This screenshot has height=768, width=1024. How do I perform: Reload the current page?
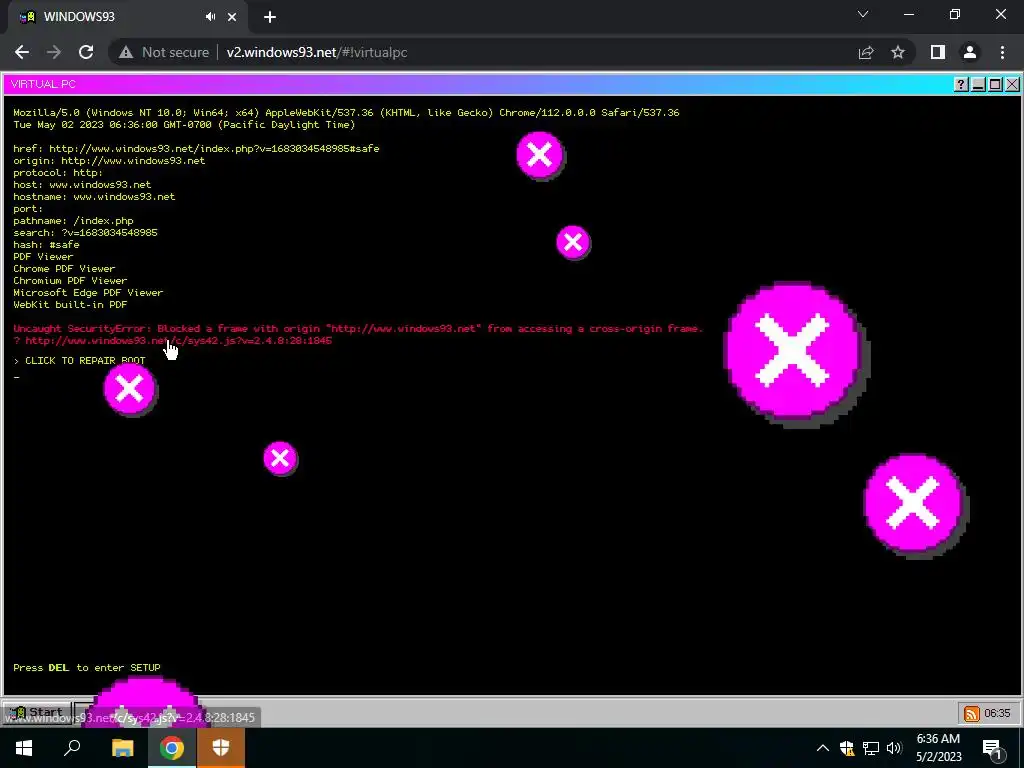tap(86, 52)
